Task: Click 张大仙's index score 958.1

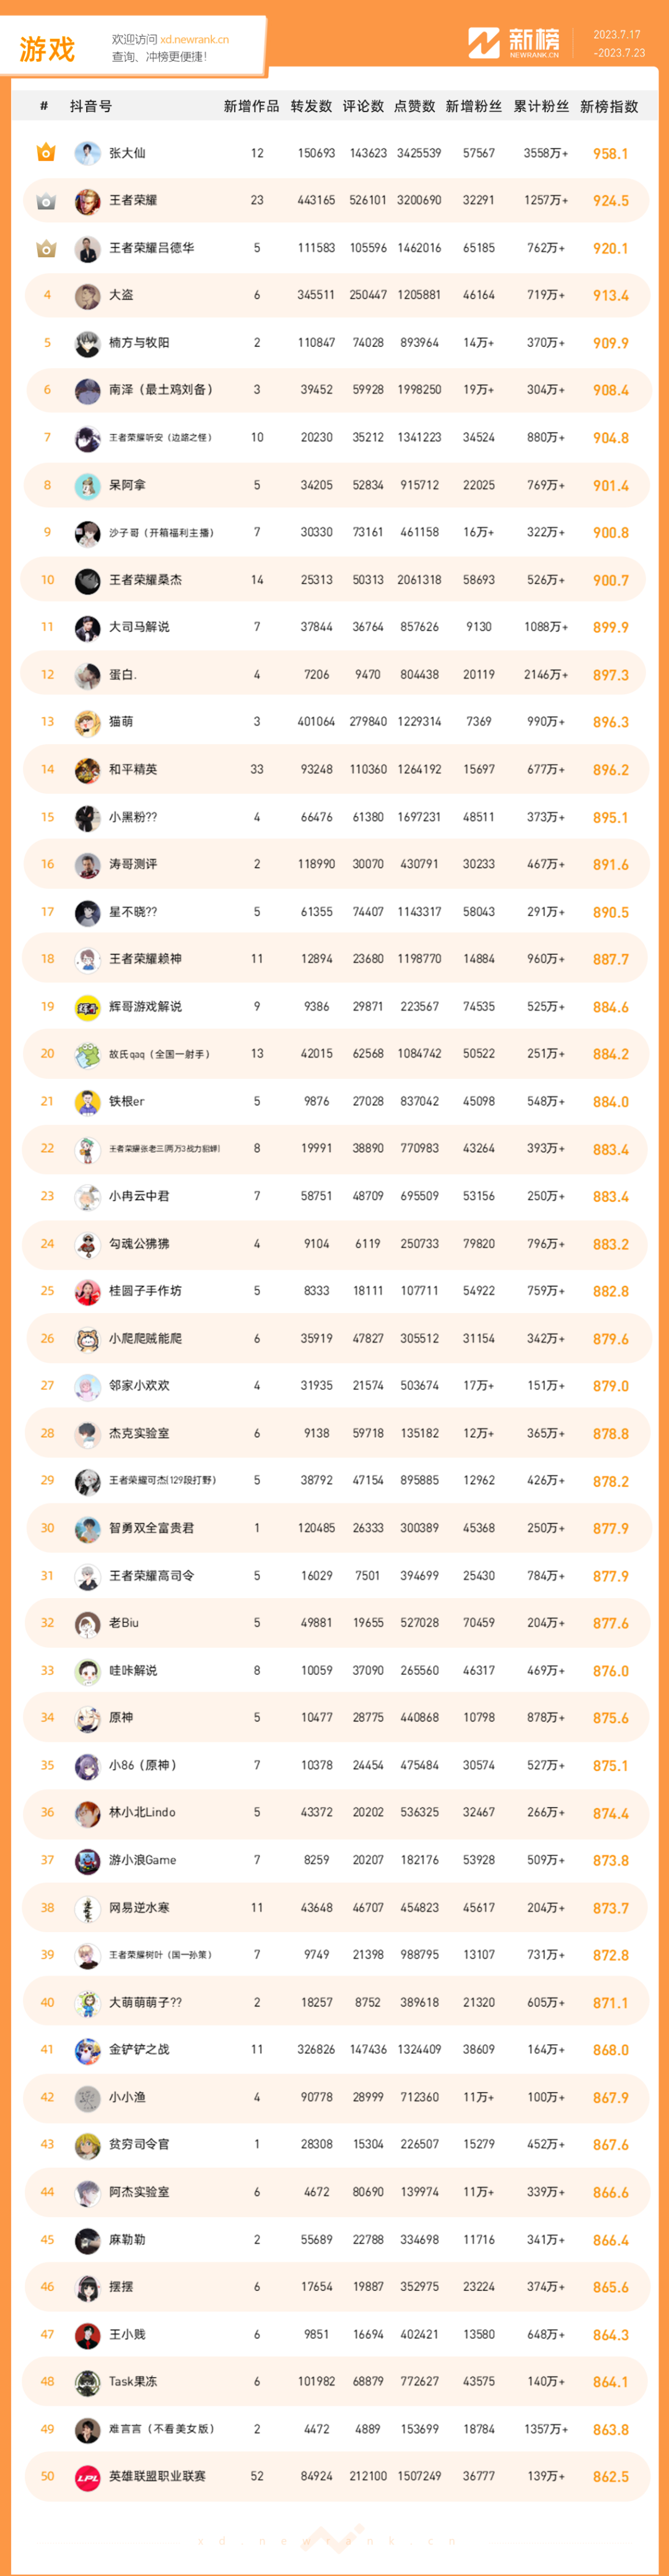Action: (610, 154)
